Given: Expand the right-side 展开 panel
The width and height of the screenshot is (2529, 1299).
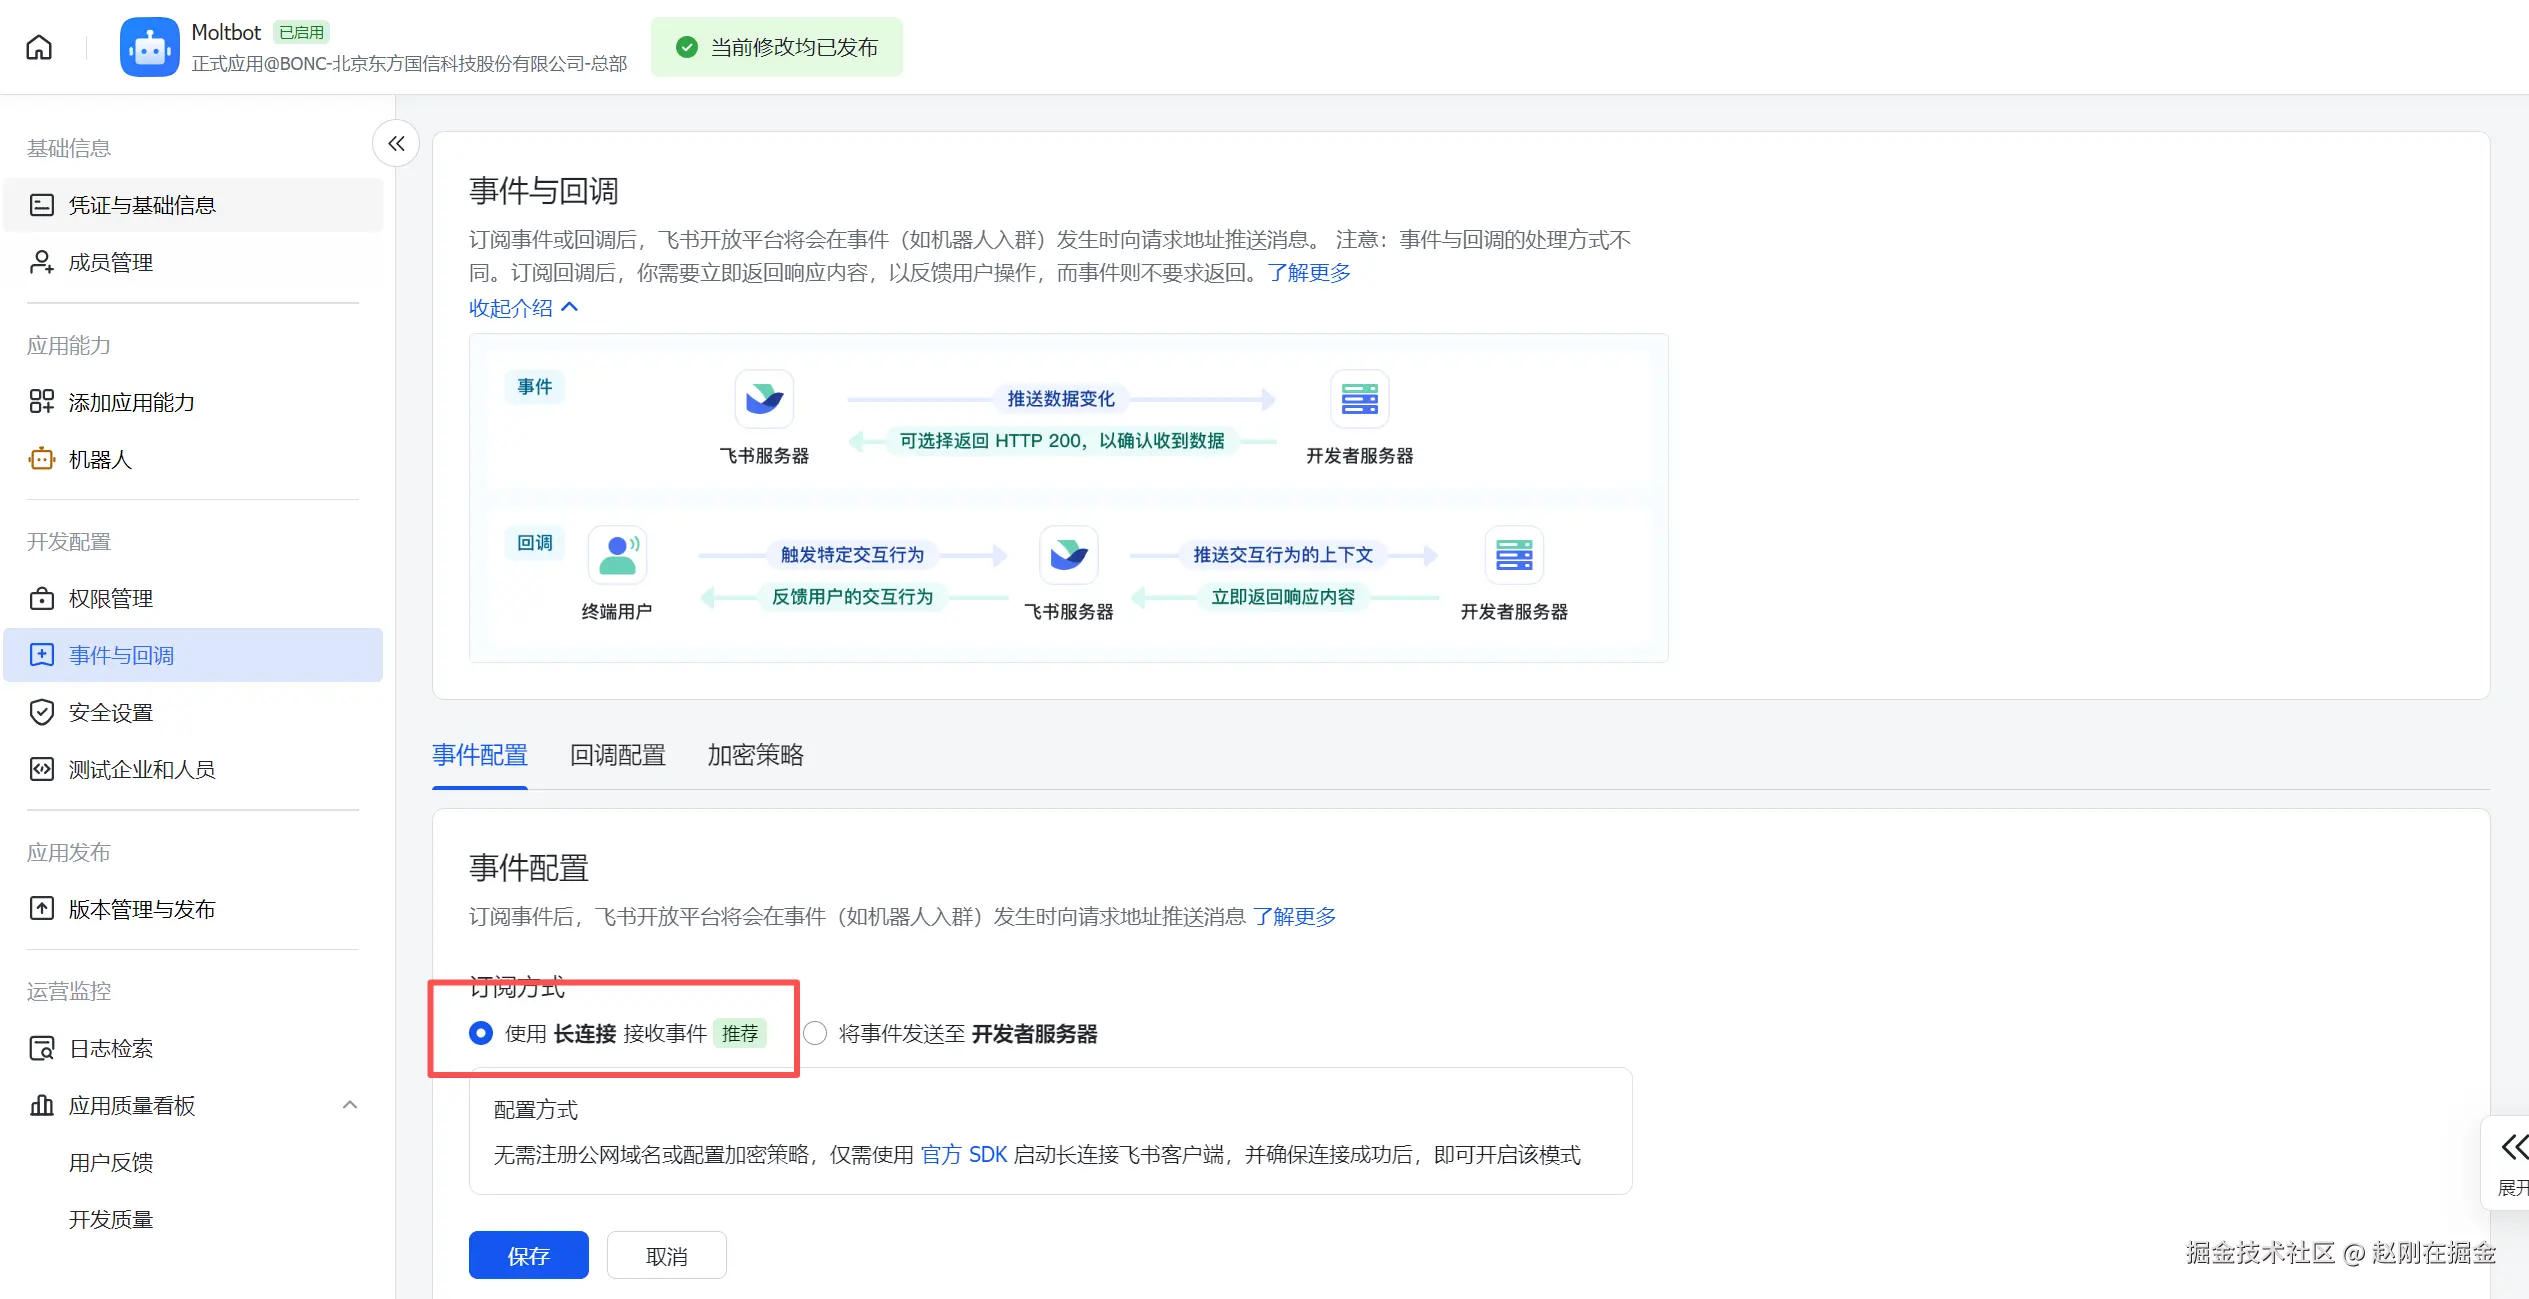Looking at the screenshot, I should click(x=2511, y=1162).
